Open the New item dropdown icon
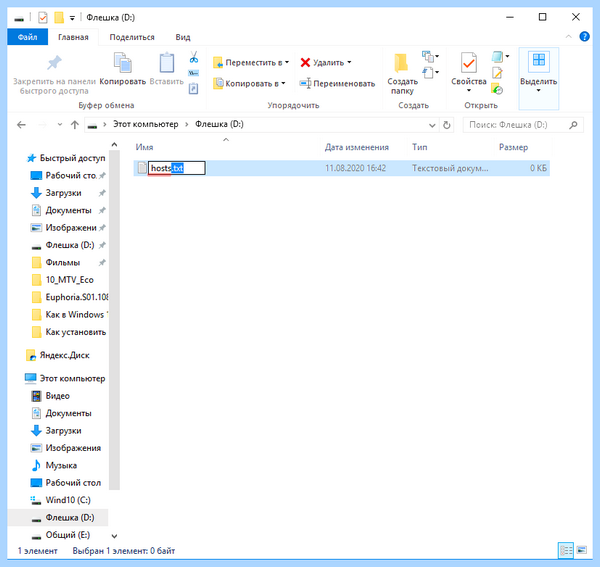This screenshot has height=567, width=600. [x=430, y=57]
